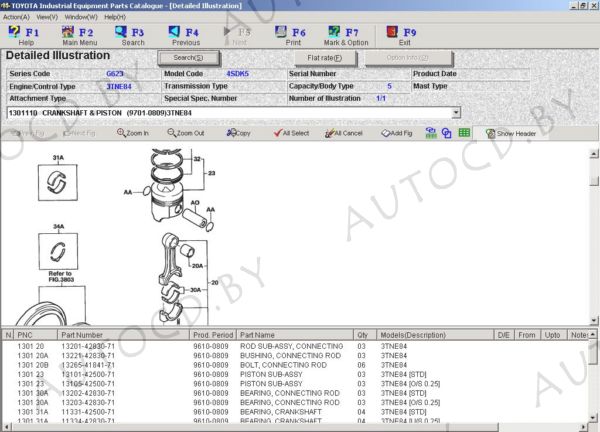Click Model Code value 4SDK5
Image resolution: width=600 pixels, height=432 pixels.
(x=238, y=73)
